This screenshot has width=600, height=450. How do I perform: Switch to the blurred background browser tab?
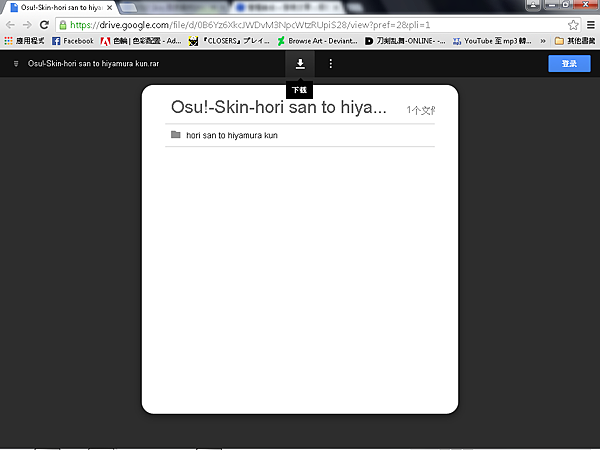[287, 7]
